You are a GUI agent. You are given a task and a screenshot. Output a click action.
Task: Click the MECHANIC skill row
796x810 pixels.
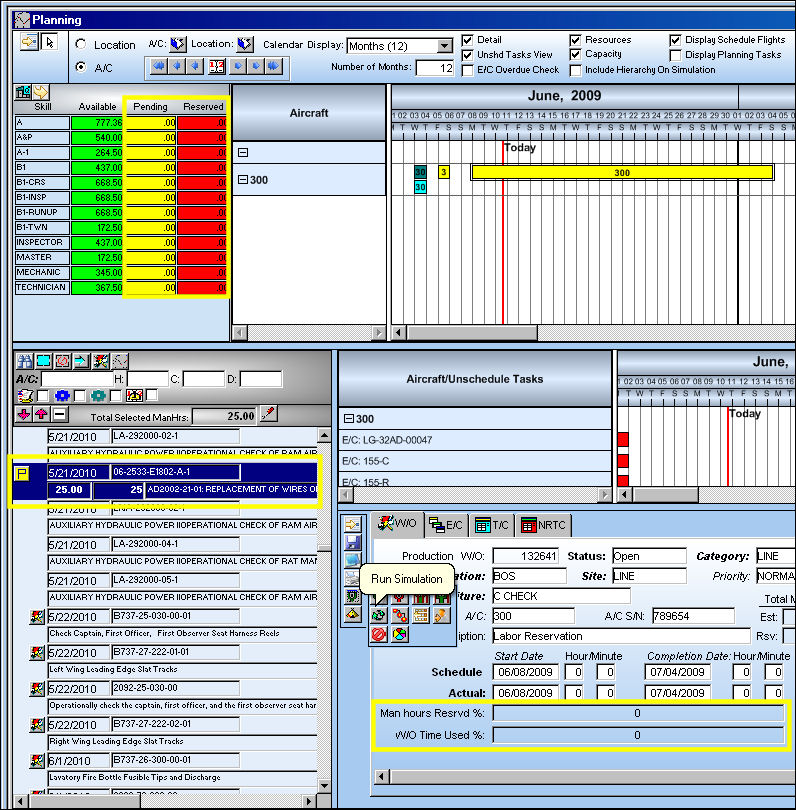point(42,272)
